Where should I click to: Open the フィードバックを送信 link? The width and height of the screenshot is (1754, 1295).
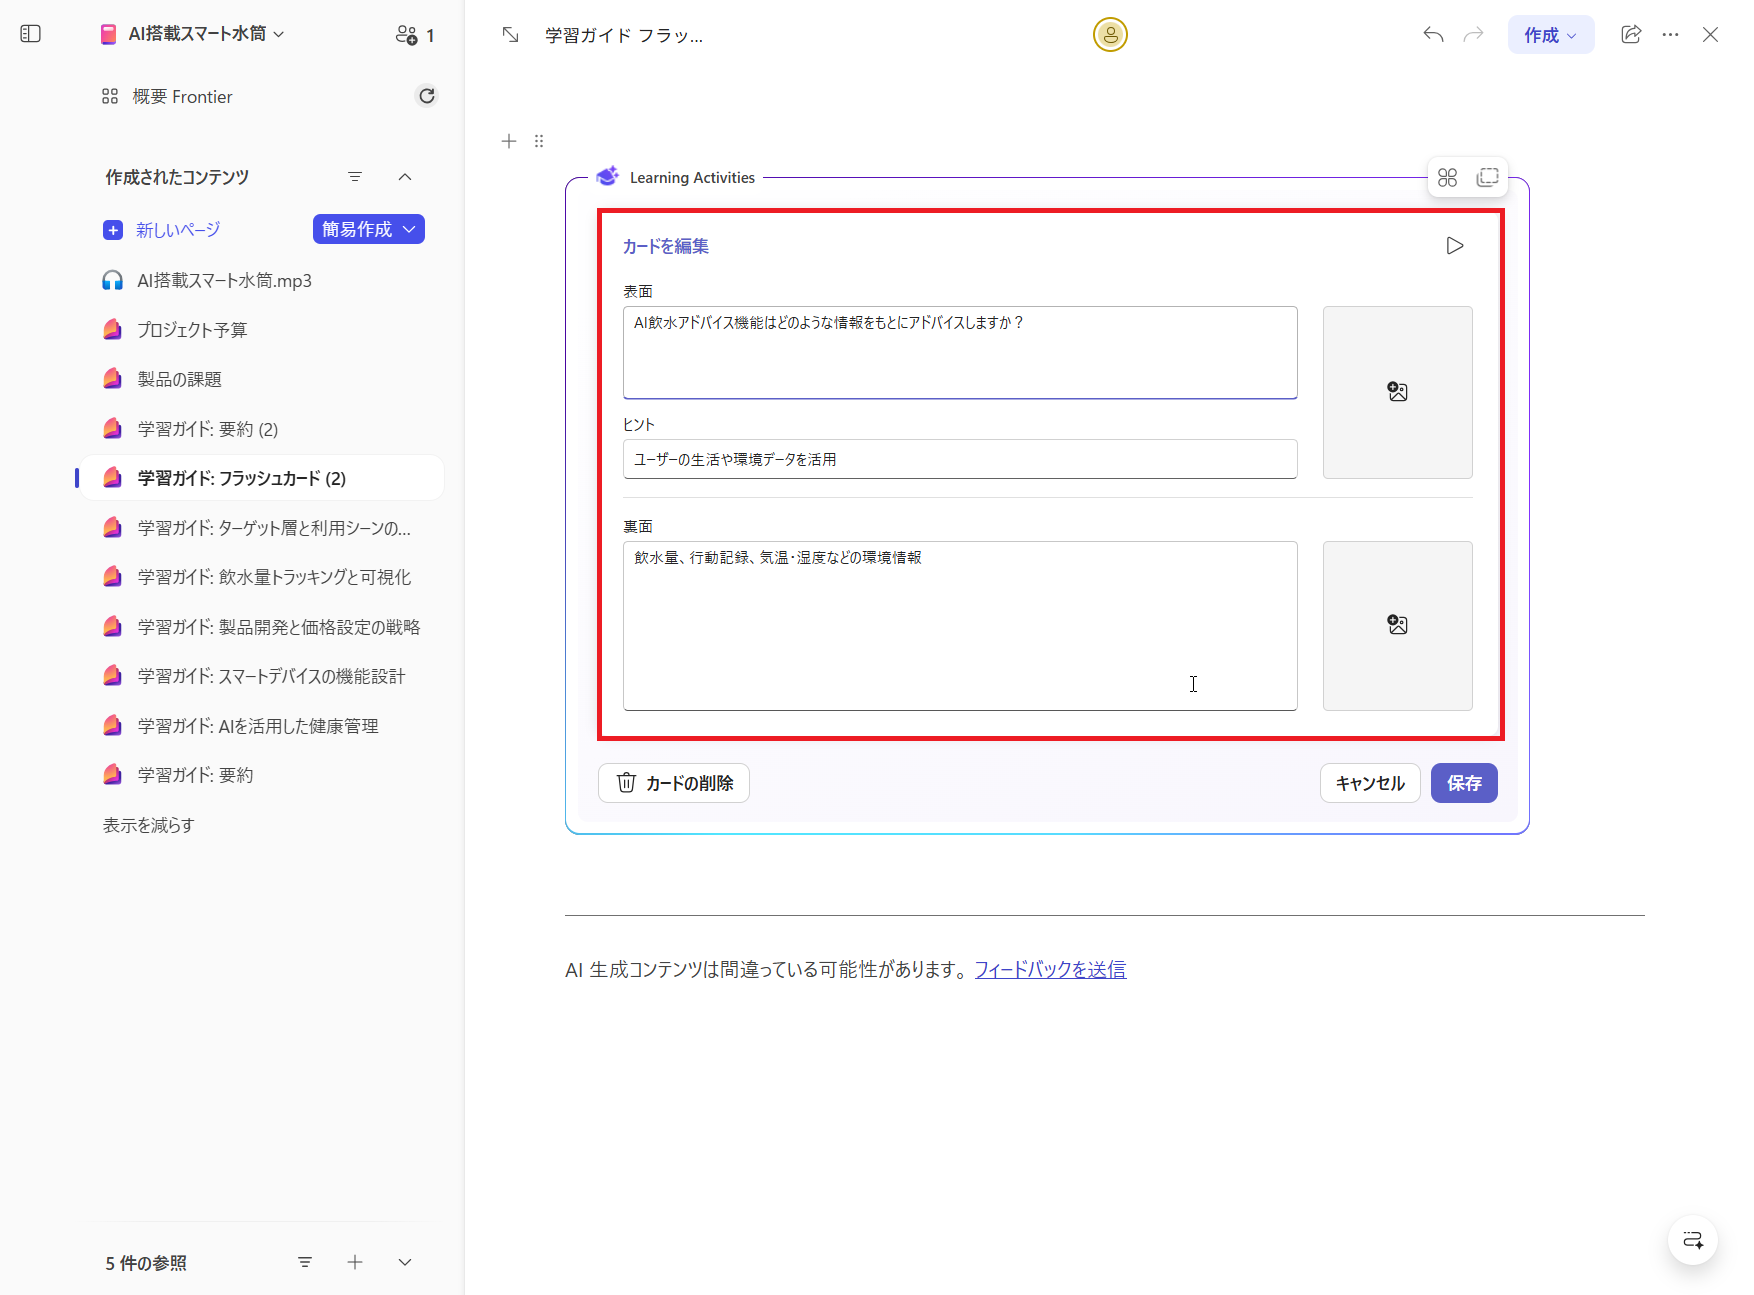click(x=1049, y=968)
